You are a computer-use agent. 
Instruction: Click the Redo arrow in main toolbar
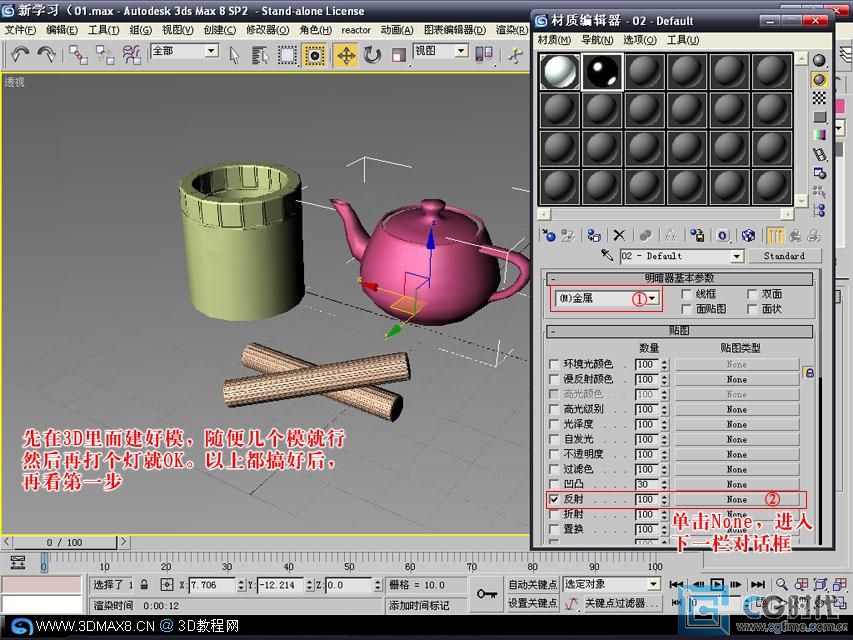[x=47, y=54]
